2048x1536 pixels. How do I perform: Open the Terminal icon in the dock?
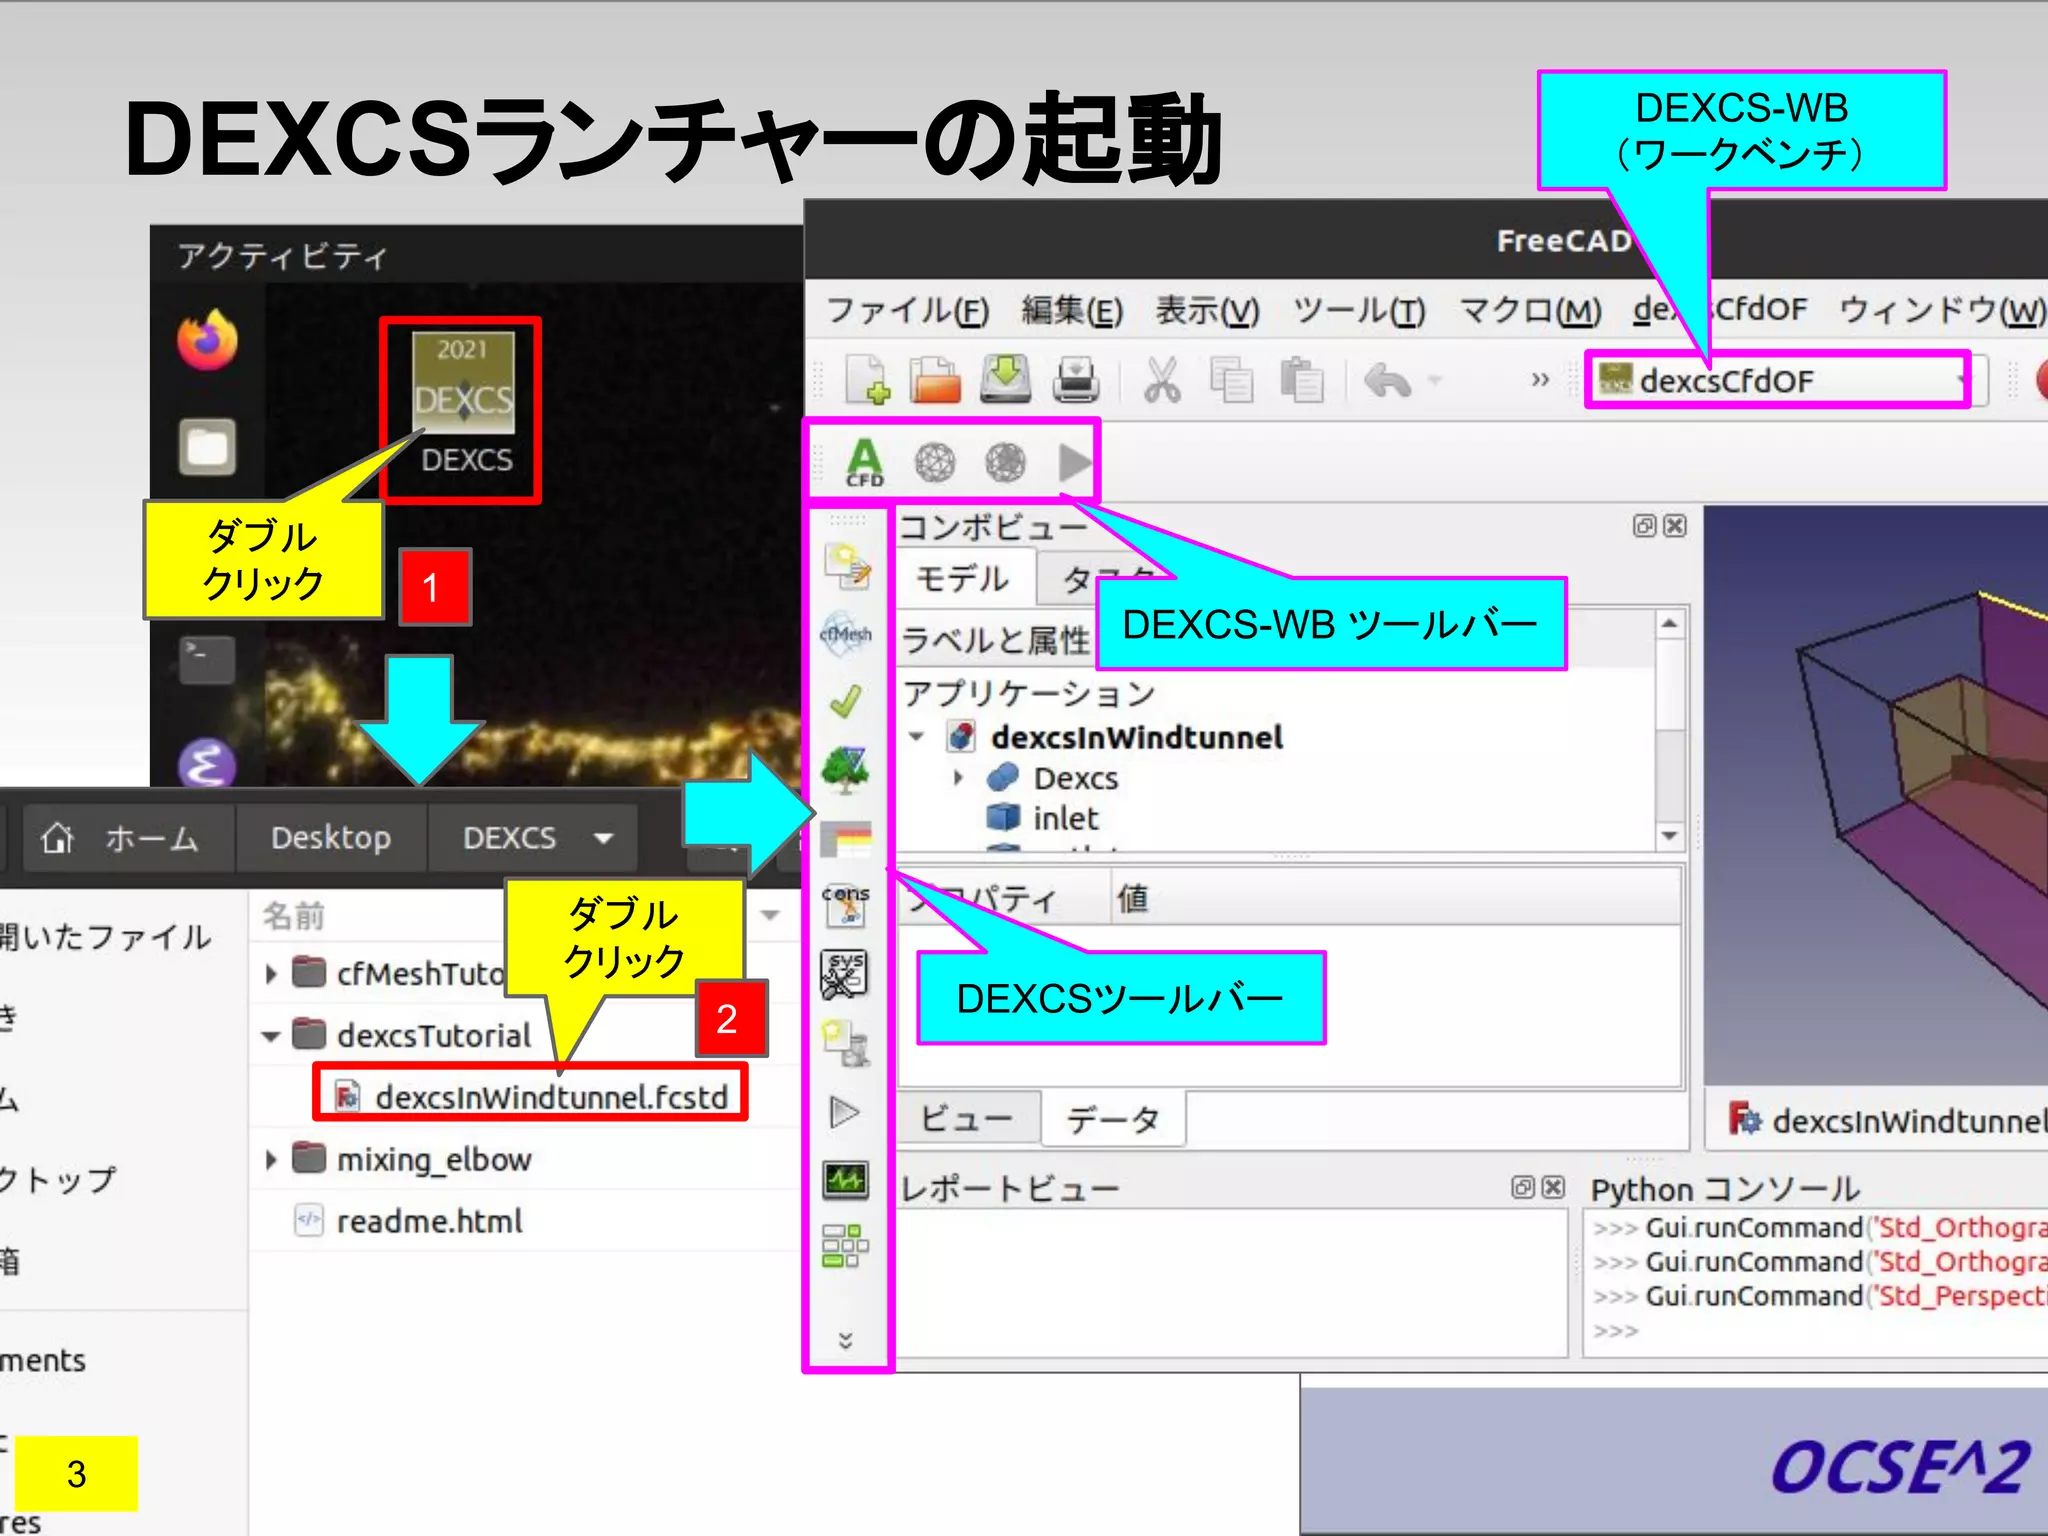(207, 659)
